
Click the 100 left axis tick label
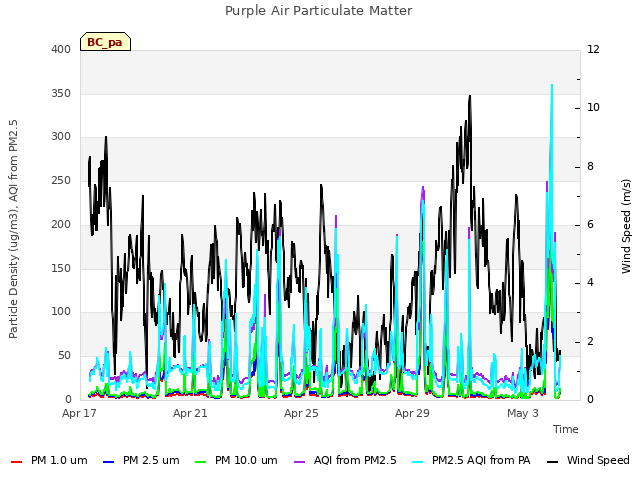click(x=61, y=312)
